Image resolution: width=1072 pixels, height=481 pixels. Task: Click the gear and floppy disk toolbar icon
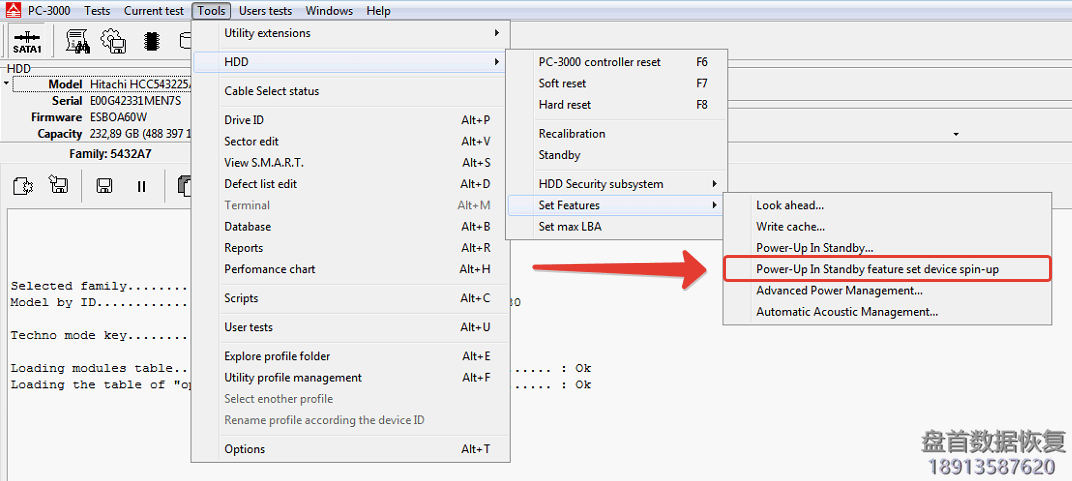pos(113,41)
